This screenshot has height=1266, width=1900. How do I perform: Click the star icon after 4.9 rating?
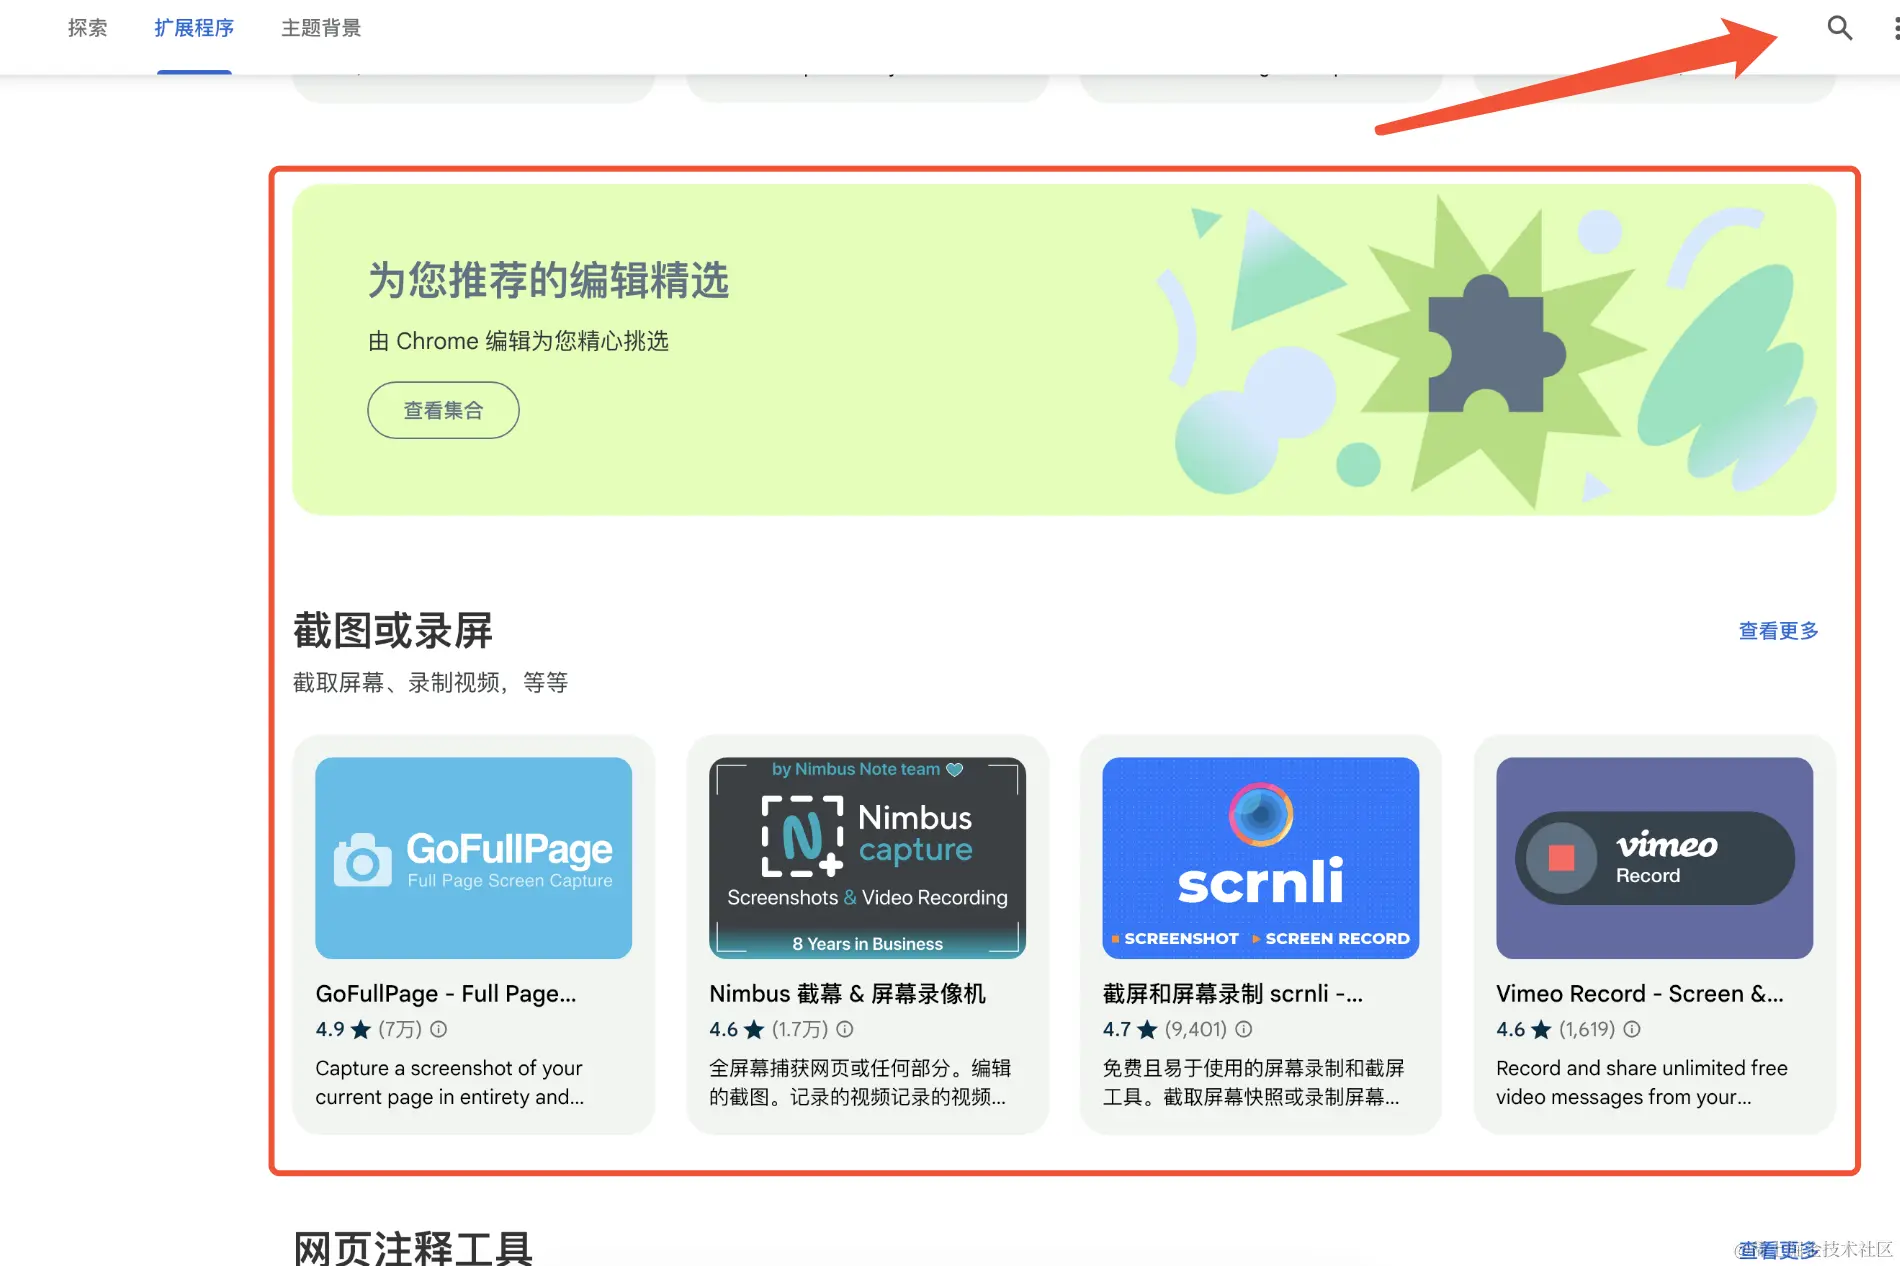(361, 1029)
